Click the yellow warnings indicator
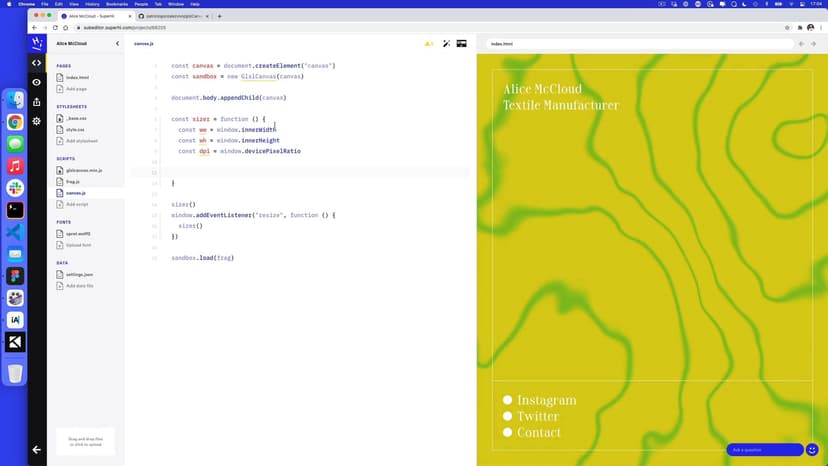This screenshot has height=466, width=828. tap(429, 44)
